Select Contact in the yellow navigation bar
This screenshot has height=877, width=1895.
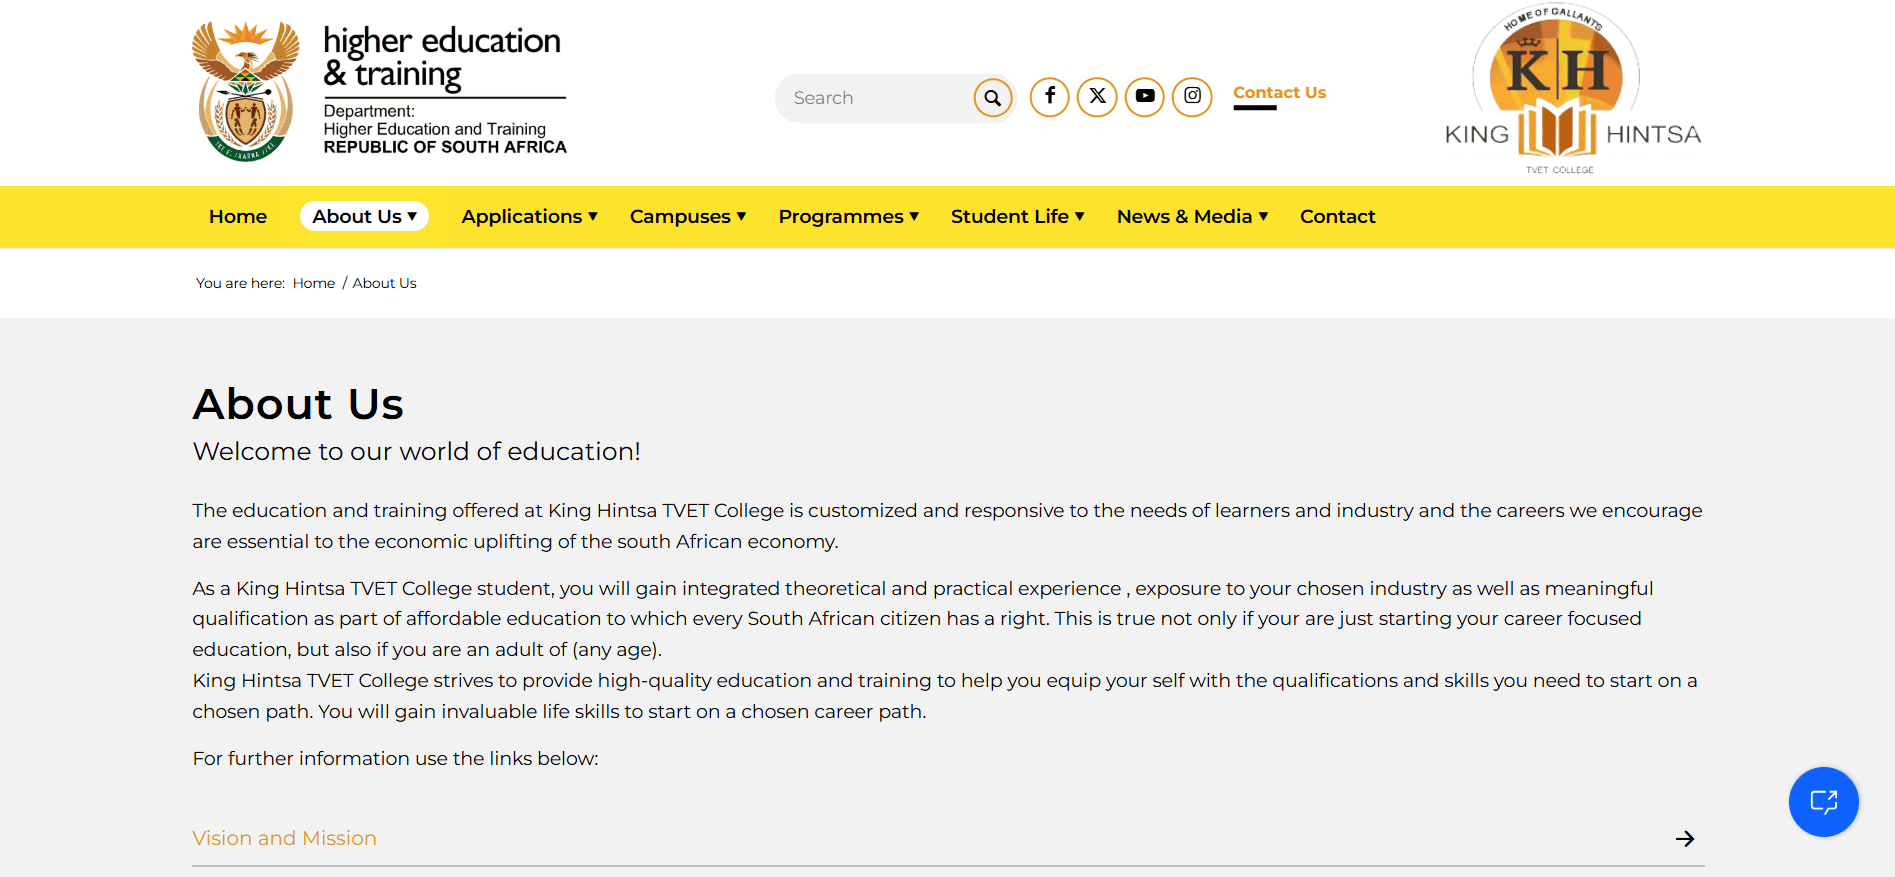(1337, 216)
